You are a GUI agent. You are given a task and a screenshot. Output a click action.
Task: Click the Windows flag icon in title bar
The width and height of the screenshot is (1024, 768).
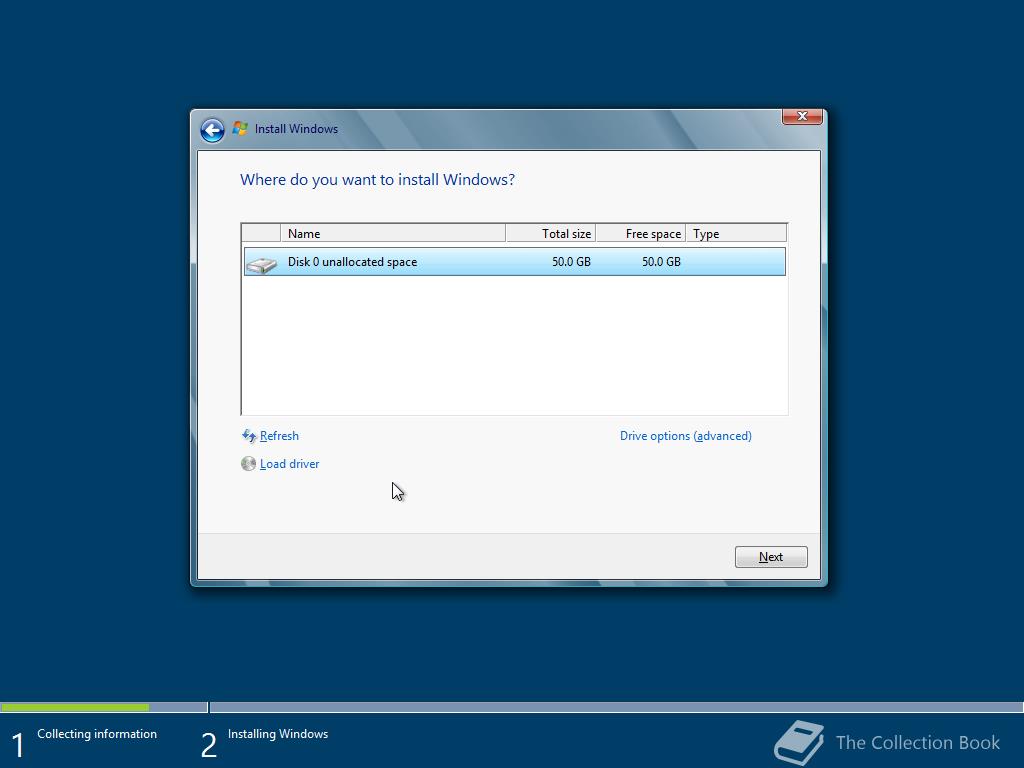click(240, 129)
